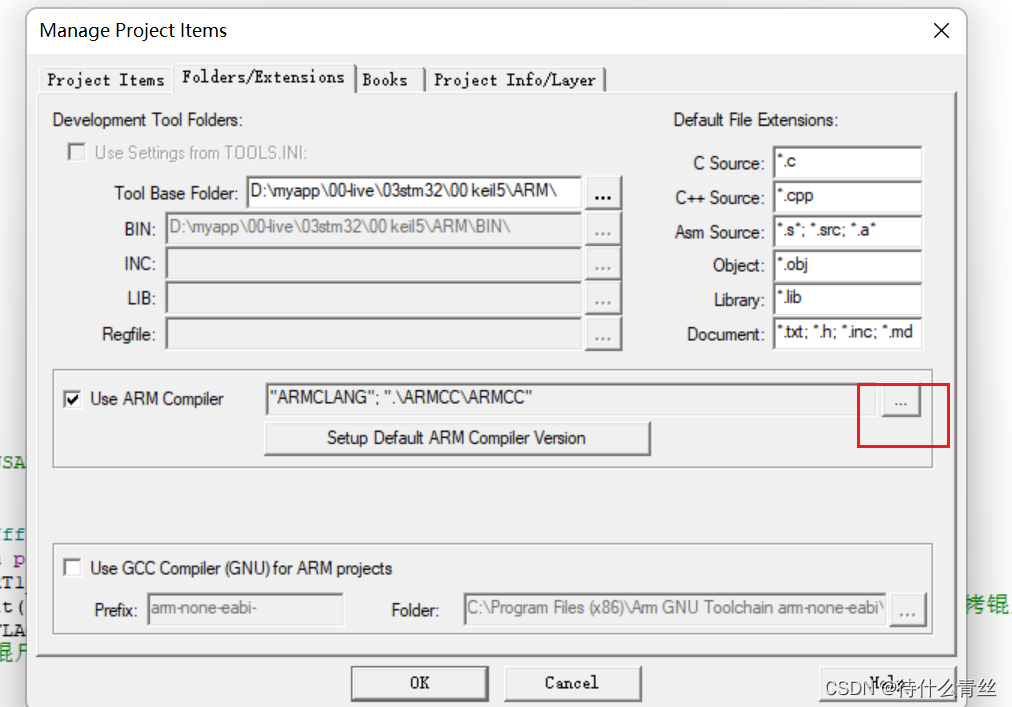Click the ARM compiler path field

coord(571,399)
